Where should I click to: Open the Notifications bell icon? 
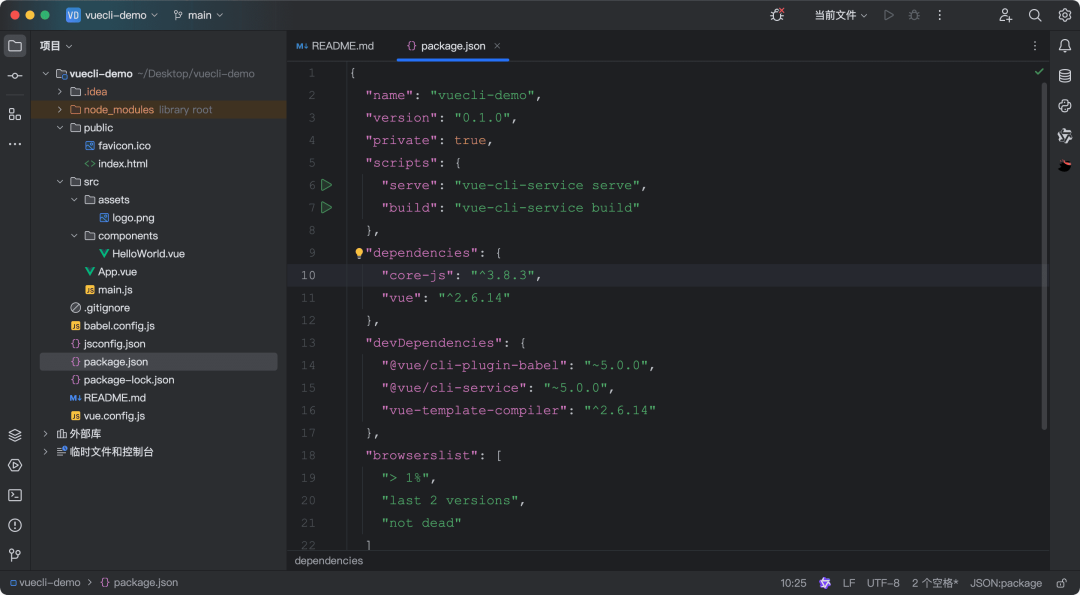coord(1065,45)
